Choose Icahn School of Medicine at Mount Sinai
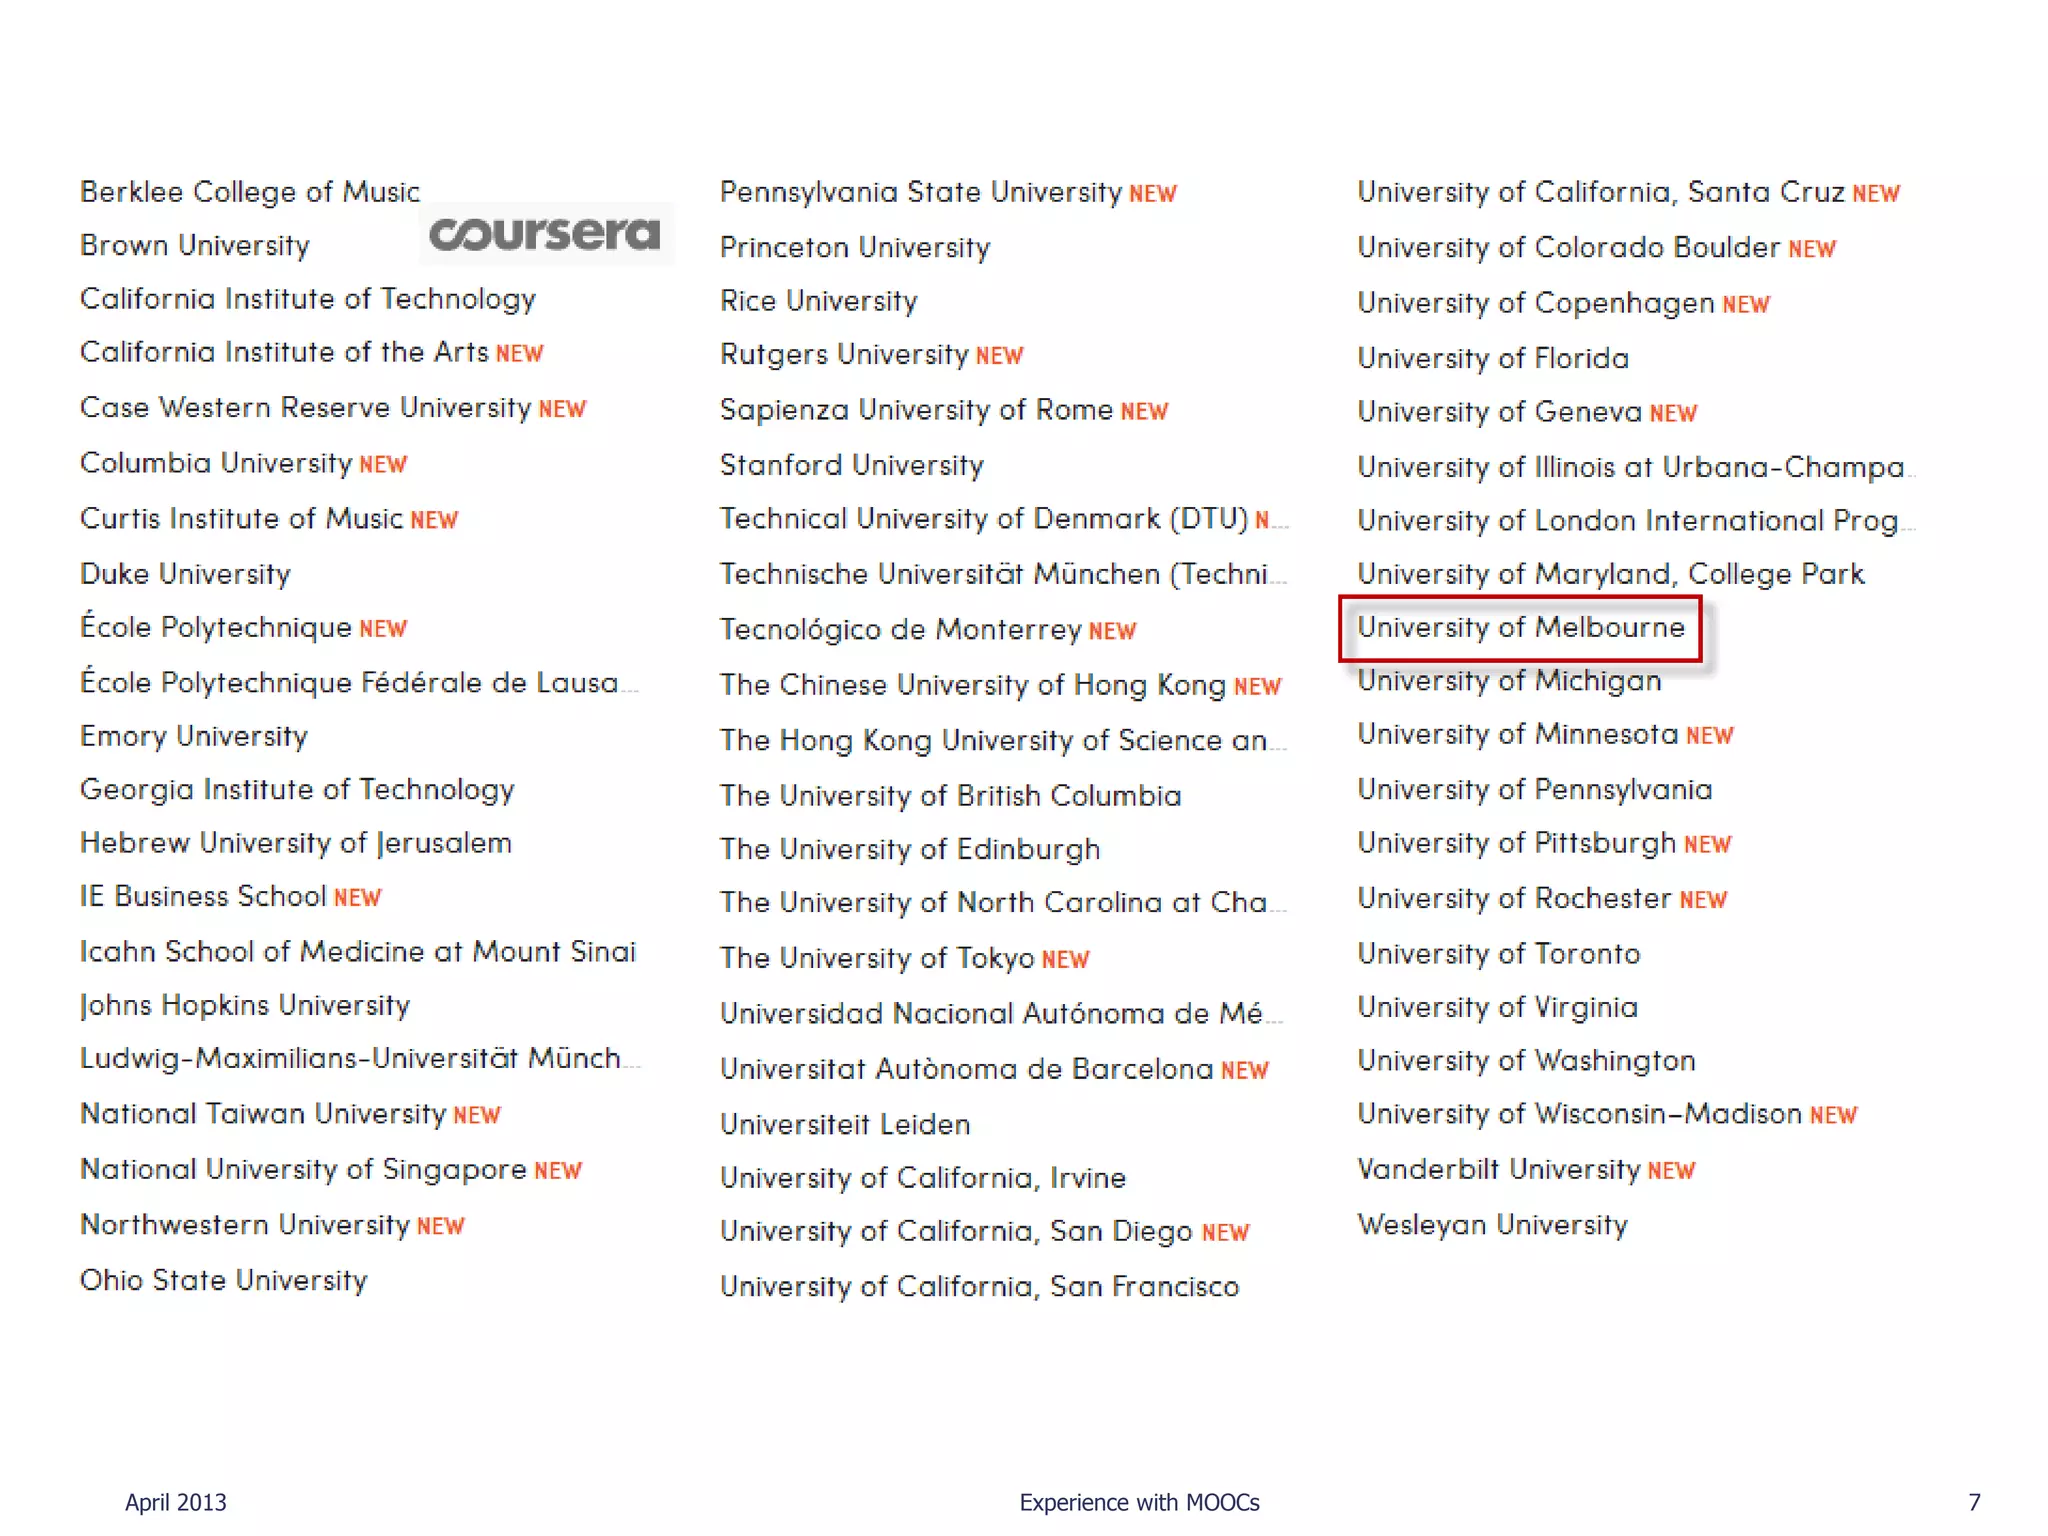Viewport: 2048px width, 1536px height. [358, 952]
